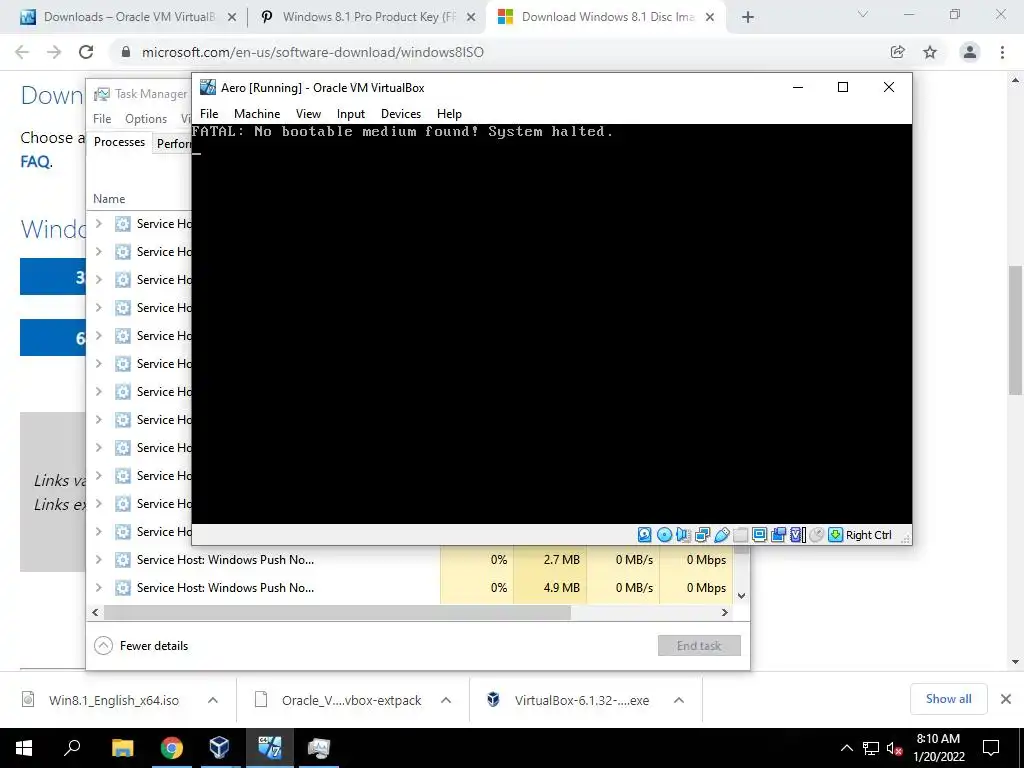Click the Right Ctrl host key label
Viewport: 1024px width, 768px height.
869,535
